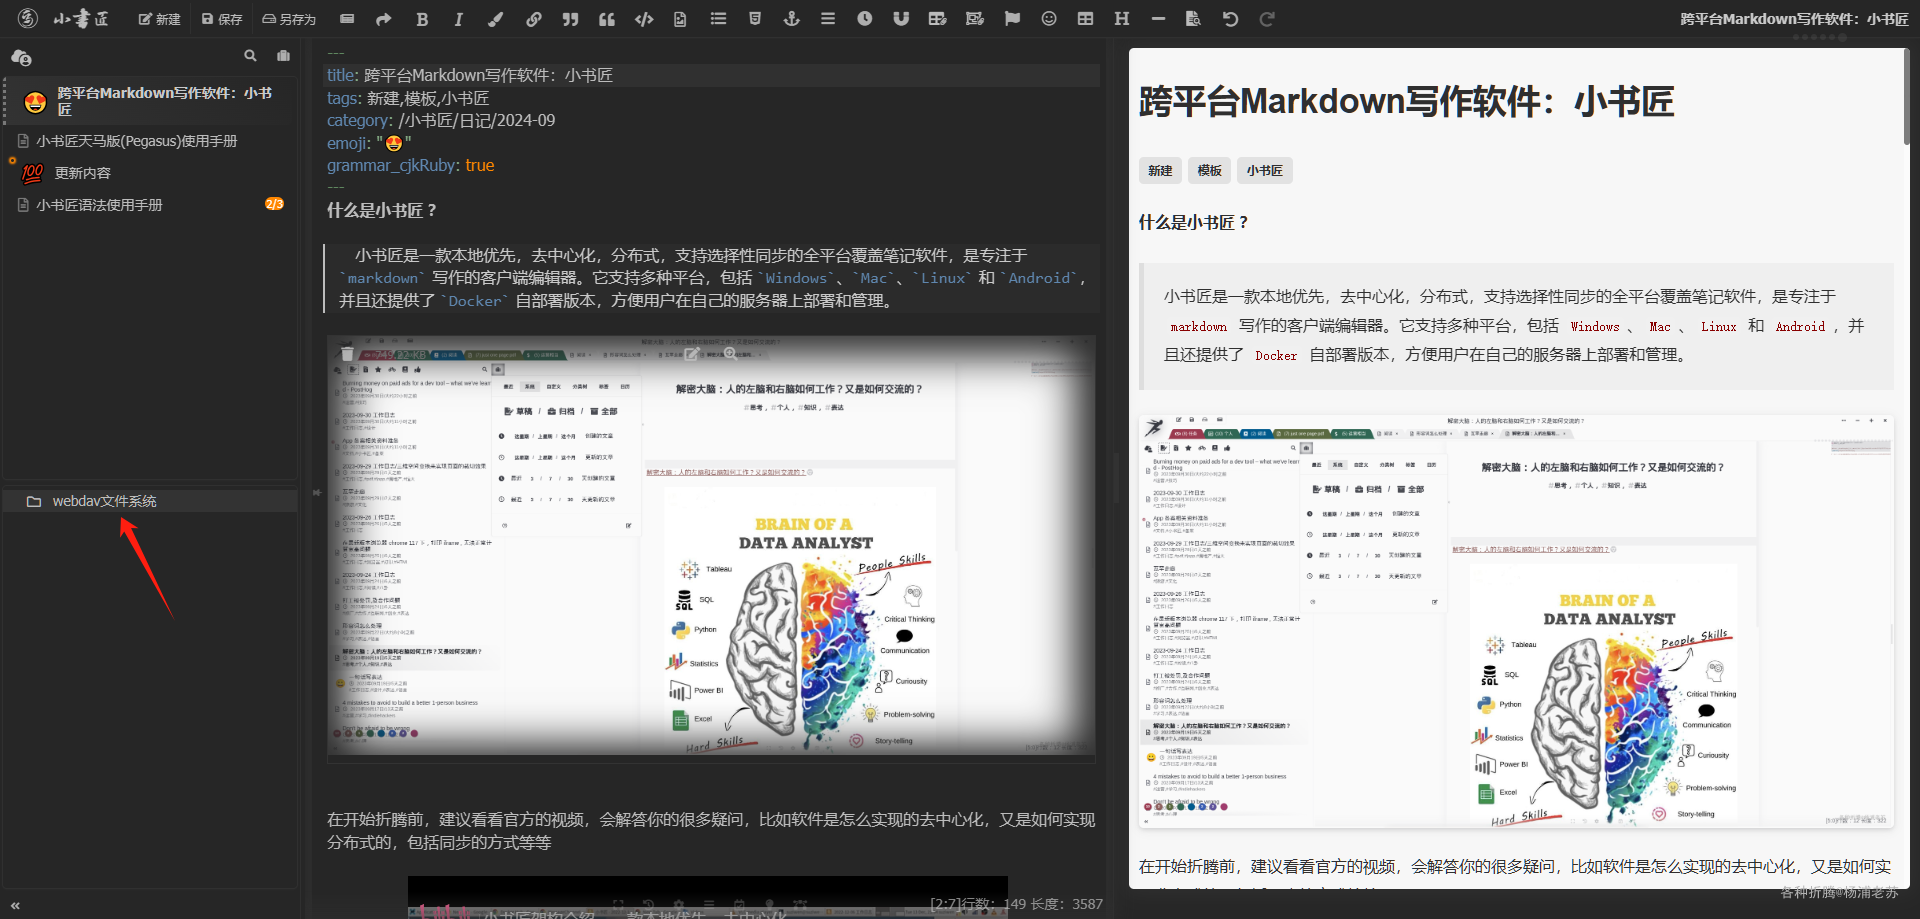Viewport: 1920px width, 919px height.
Task: Click the table edit icon
Action: pyautogui.click(x=937, y=19)
